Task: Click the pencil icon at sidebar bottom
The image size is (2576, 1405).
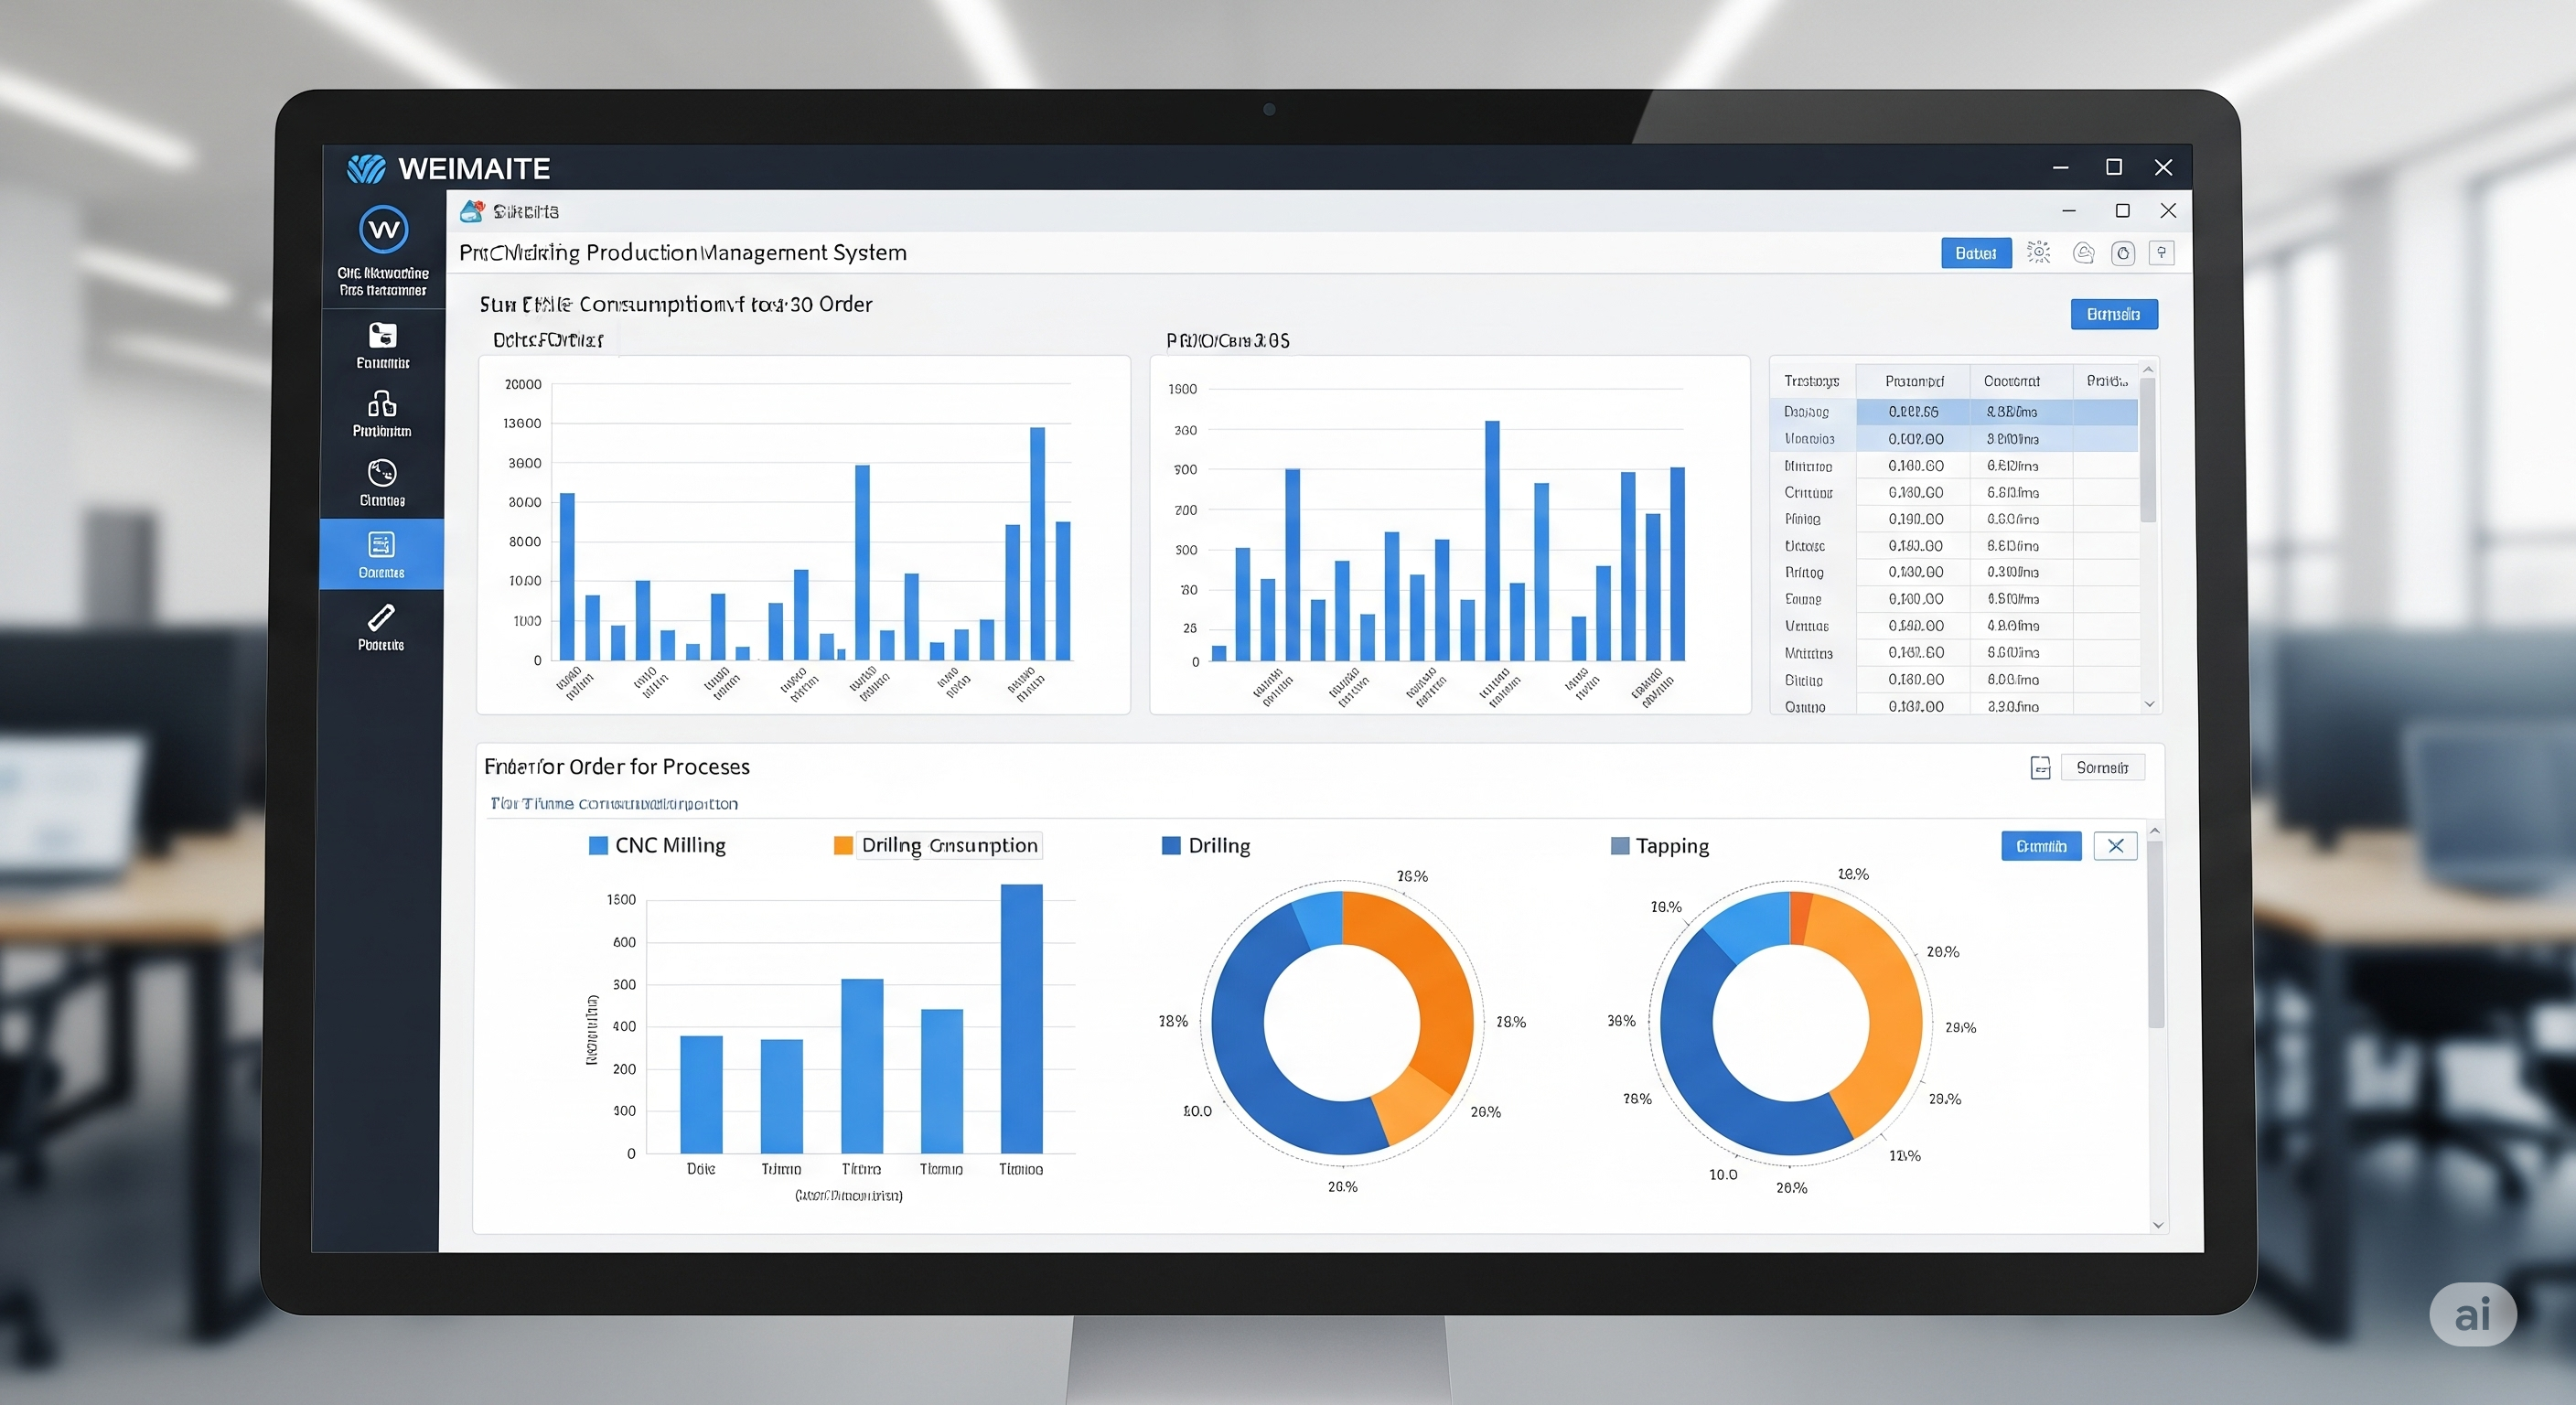Action: tap(381, 617)
